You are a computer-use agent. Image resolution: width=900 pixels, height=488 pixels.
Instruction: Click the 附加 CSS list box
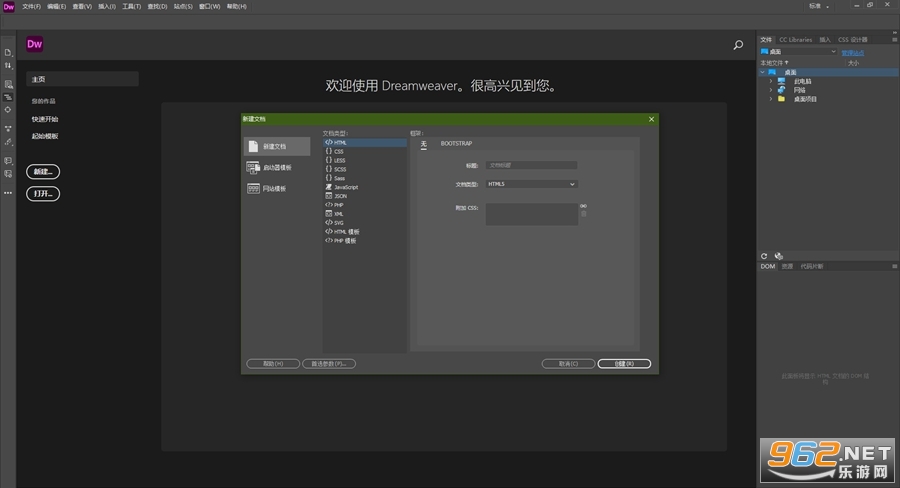pyautogui.click(x=532, y=214)
